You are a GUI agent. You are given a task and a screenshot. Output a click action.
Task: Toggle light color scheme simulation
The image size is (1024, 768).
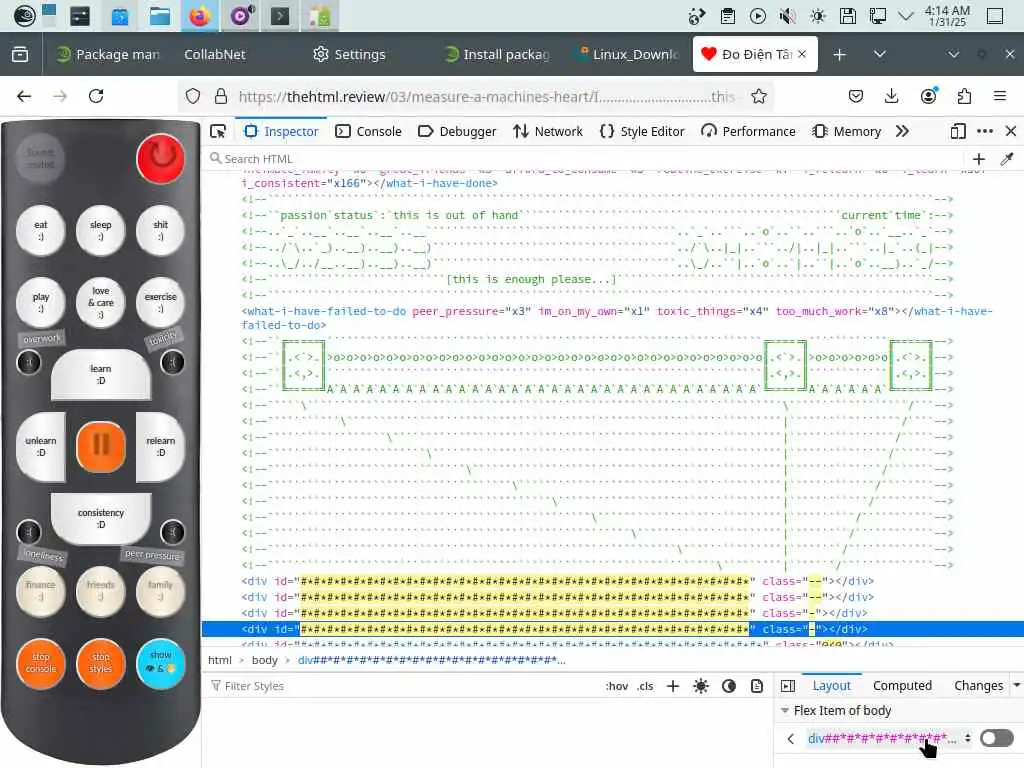point(701,686)
